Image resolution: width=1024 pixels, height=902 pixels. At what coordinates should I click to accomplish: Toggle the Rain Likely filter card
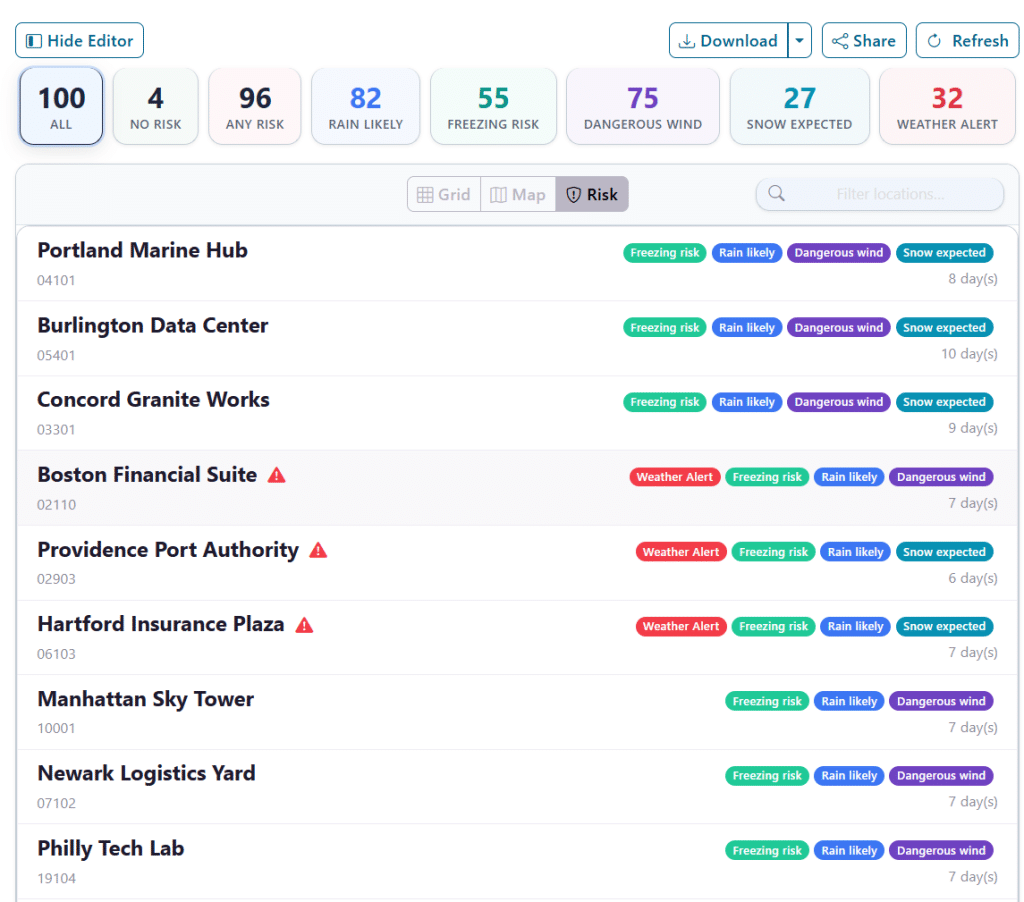pyautogui.click(x=365, y=106)
